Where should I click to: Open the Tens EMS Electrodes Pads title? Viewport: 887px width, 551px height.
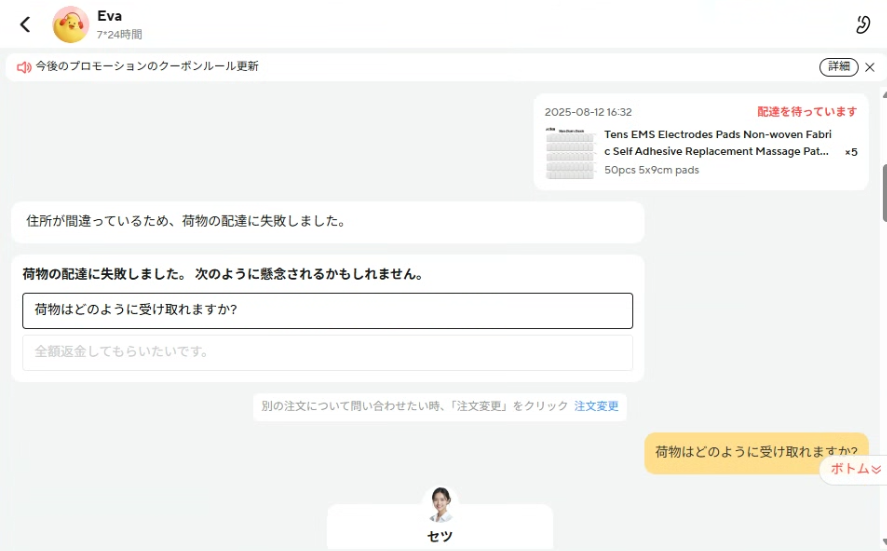(x=717, y=142)
